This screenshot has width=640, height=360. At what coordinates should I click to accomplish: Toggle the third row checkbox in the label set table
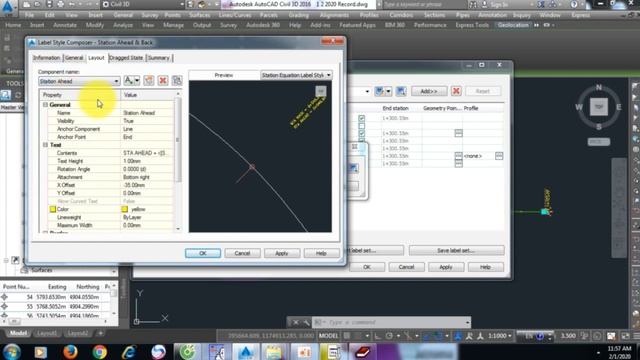[x=362, y=133]
